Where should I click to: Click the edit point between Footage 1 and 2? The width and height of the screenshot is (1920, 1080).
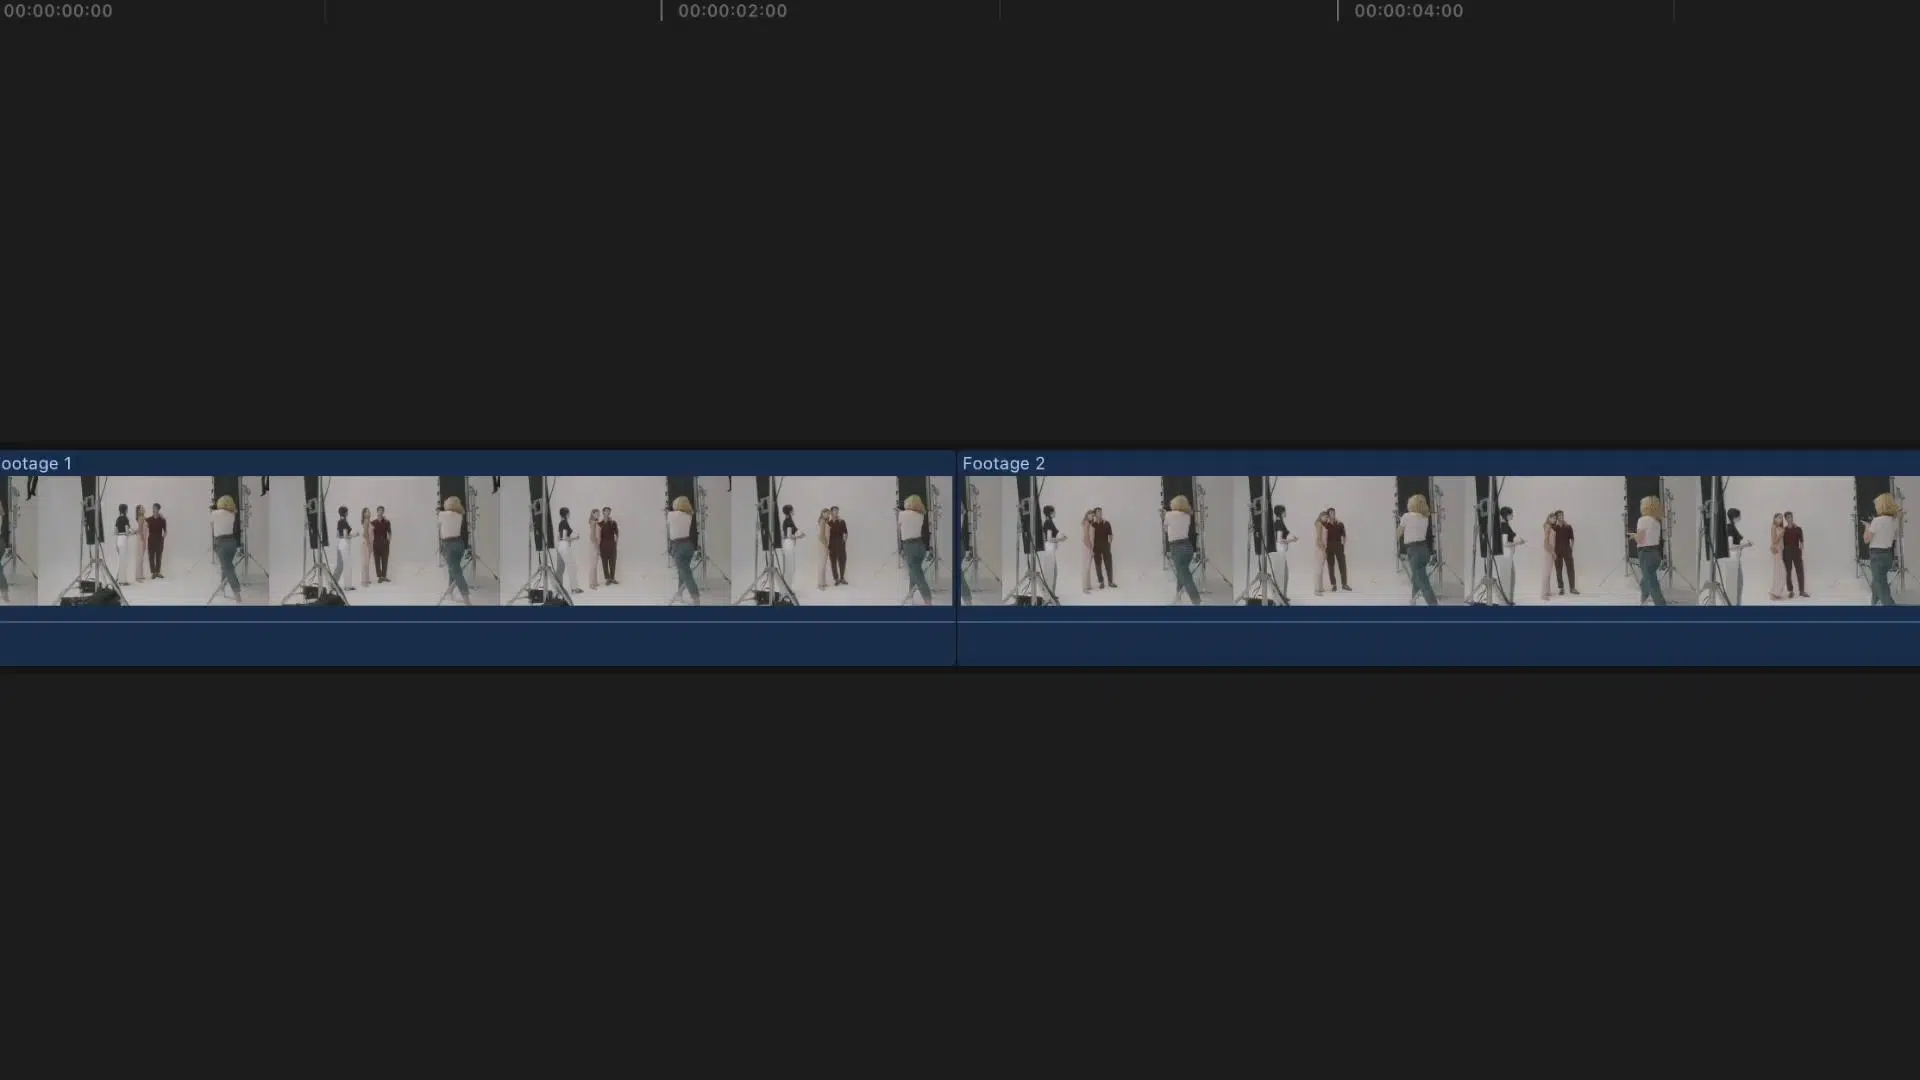pyautogui.click(x=956, y=558)
